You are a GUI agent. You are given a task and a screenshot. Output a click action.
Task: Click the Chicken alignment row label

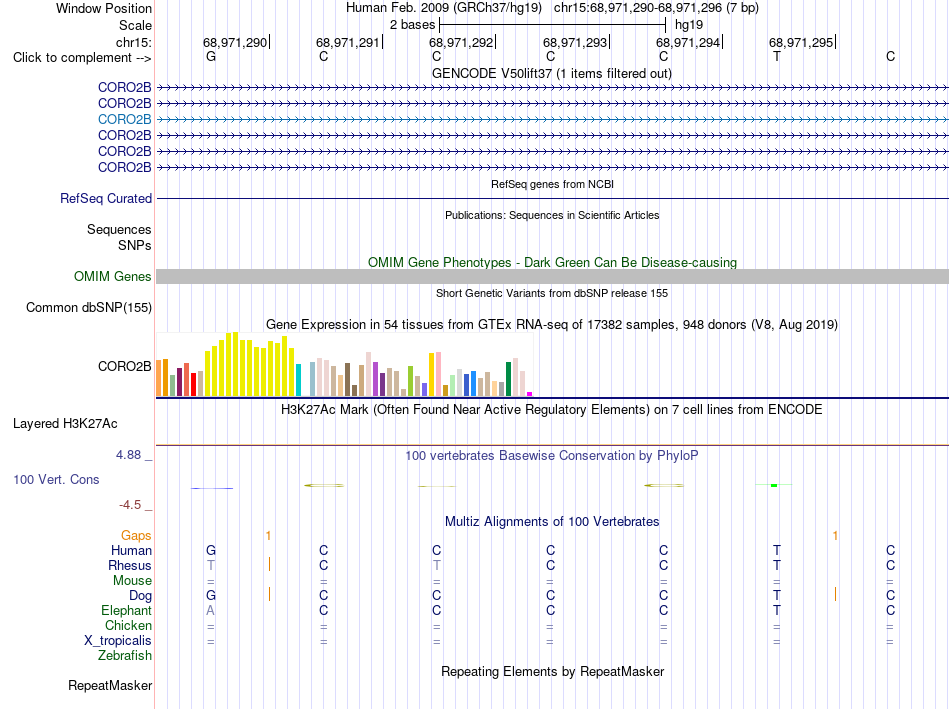[128, 625]
